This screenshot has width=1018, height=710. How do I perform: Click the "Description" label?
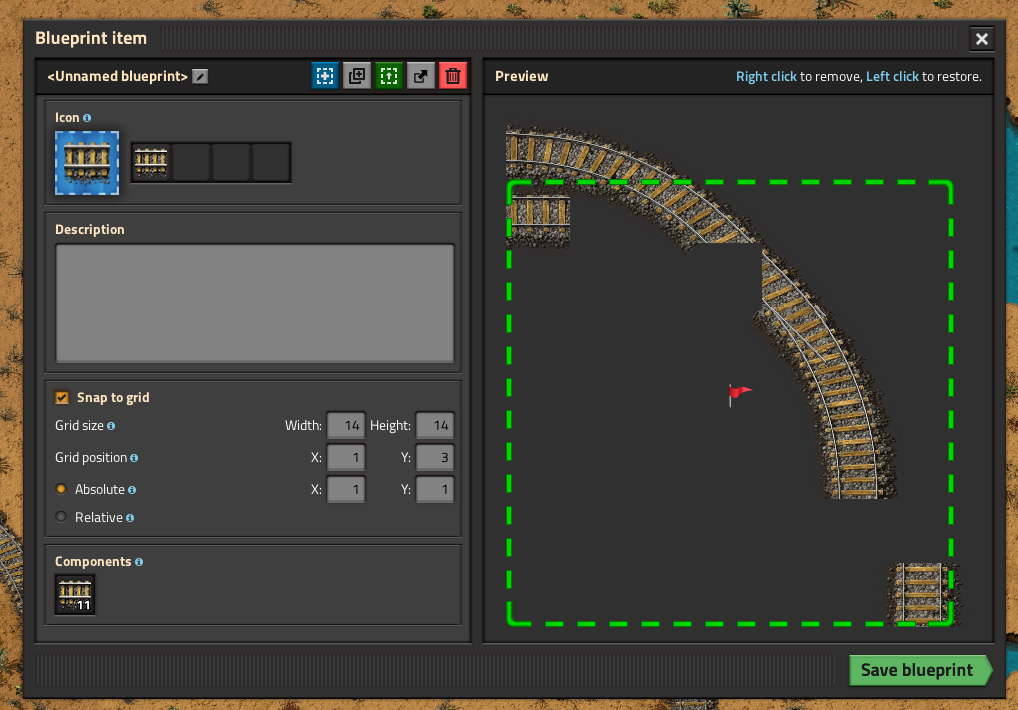(90, 230)
